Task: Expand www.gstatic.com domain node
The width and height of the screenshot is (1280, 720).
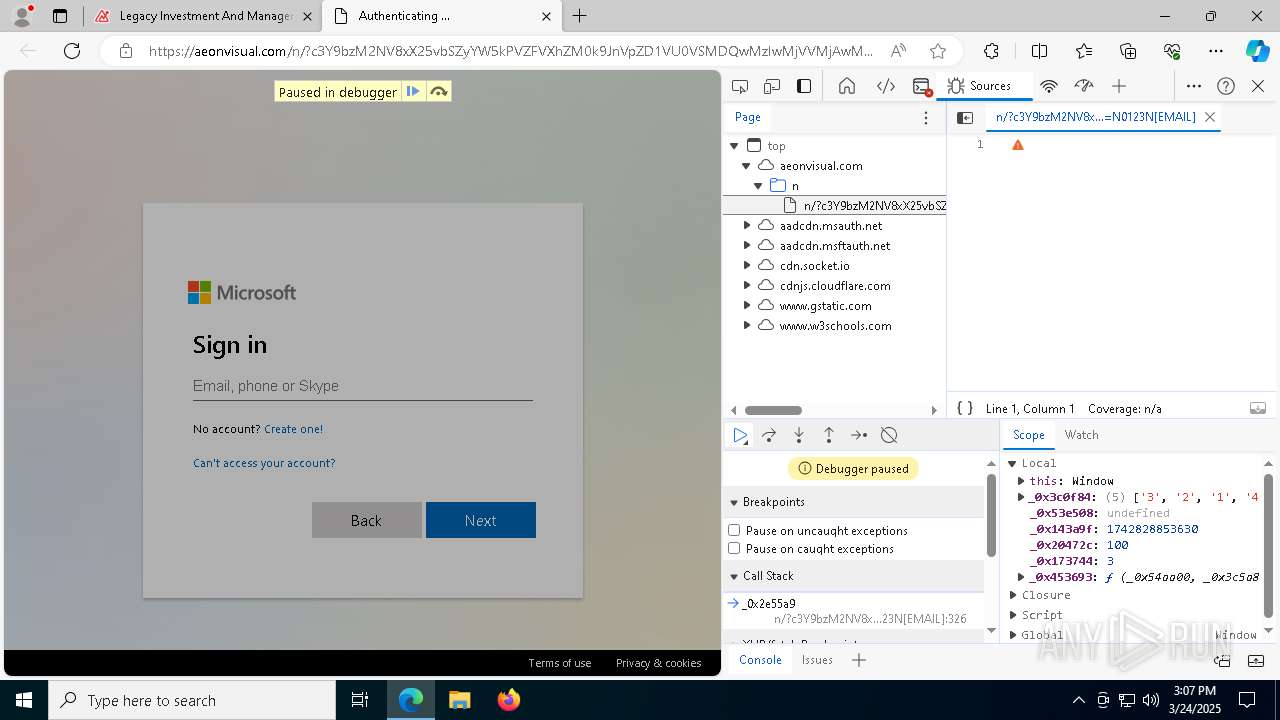Action: [746, 306]
